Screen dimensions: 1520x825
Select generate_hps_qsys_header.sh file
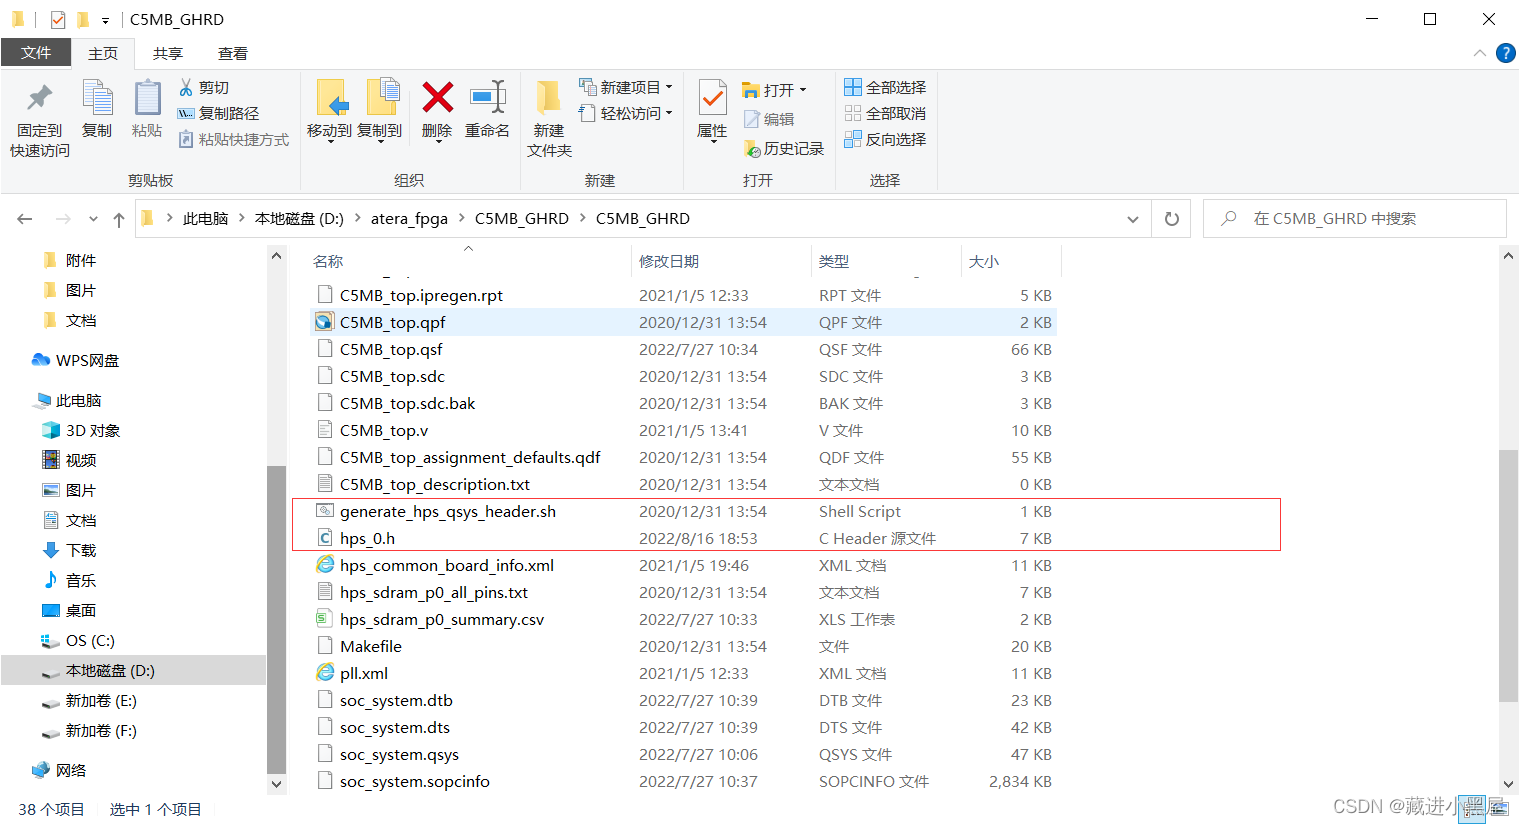tap(684, 511)
